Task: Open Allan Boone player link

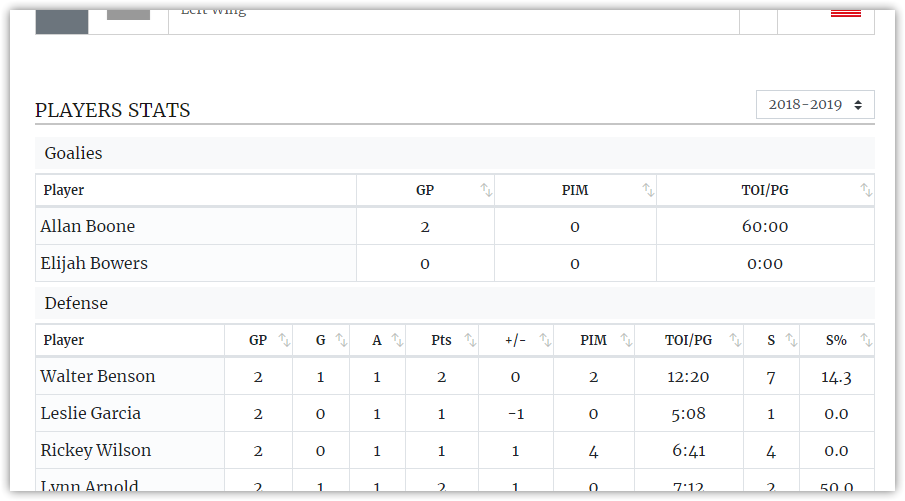Action: tap(88, 226)
